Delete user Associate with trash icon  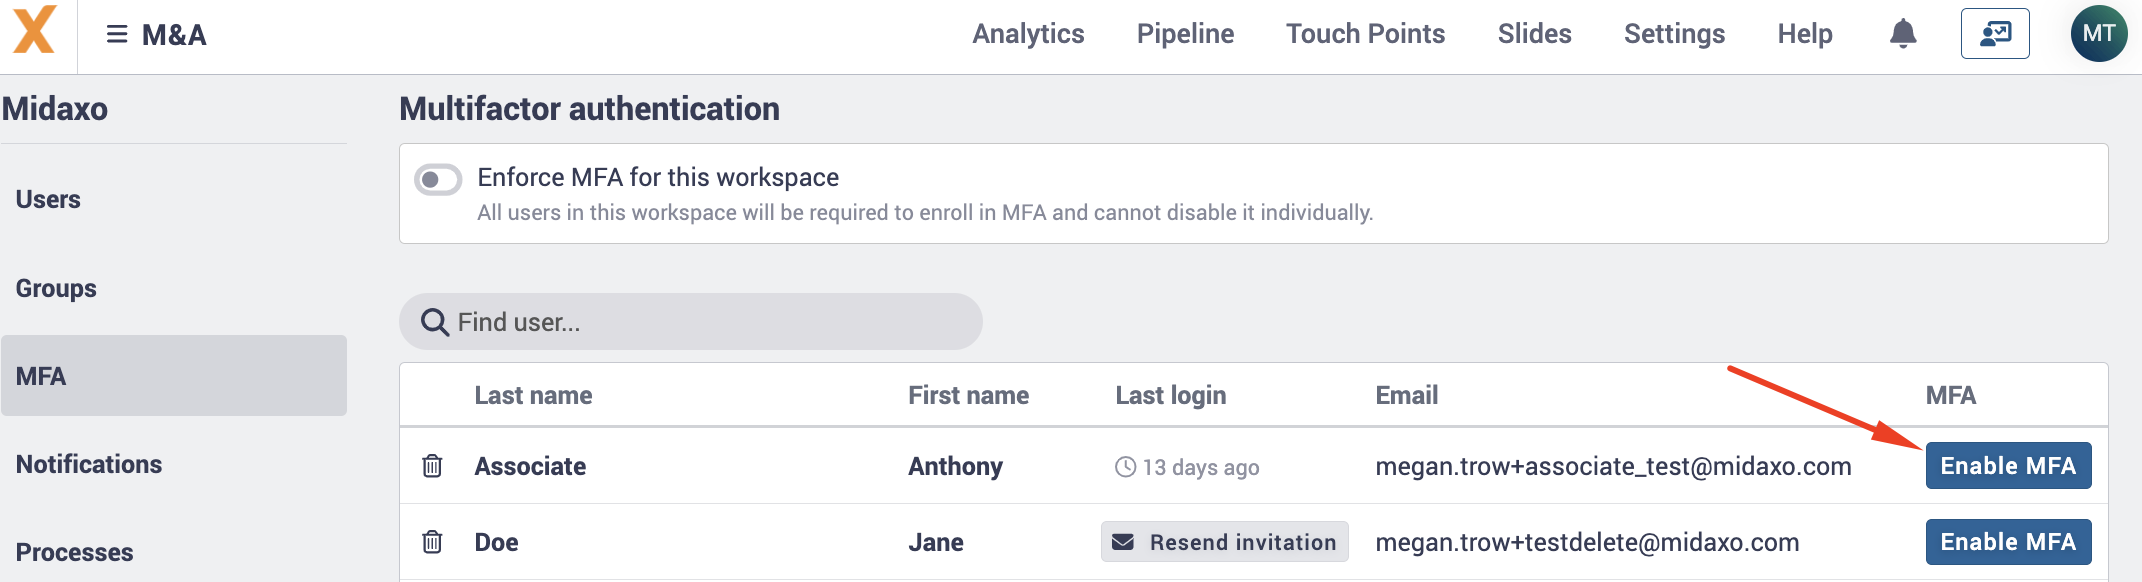(x=432, y=466)
